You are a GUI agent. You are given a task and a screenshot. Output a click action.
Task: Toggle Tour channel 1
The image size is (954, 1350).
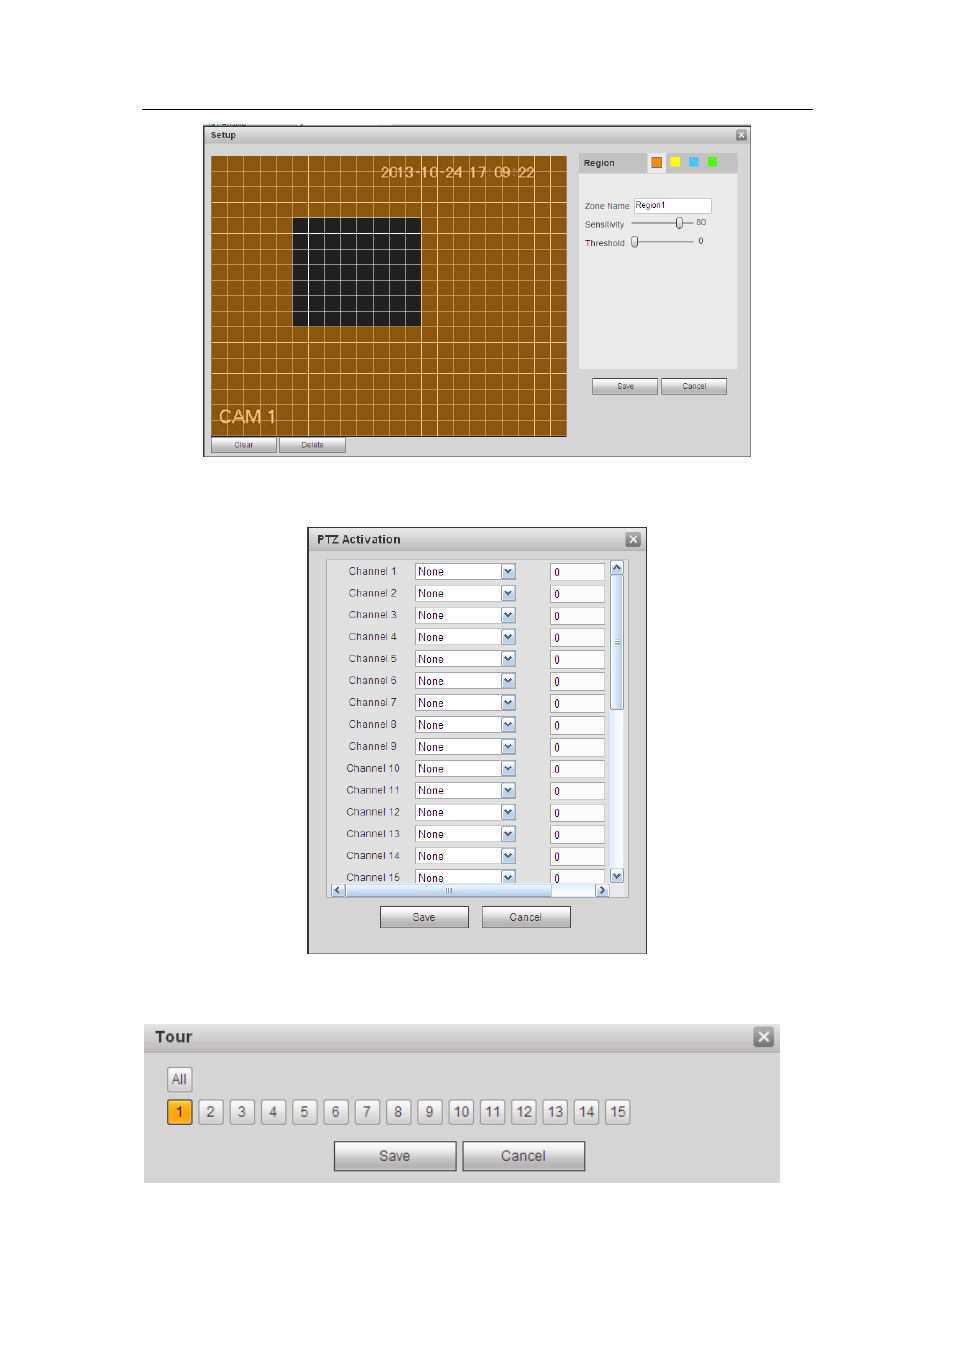click(x=180, y=1112)
